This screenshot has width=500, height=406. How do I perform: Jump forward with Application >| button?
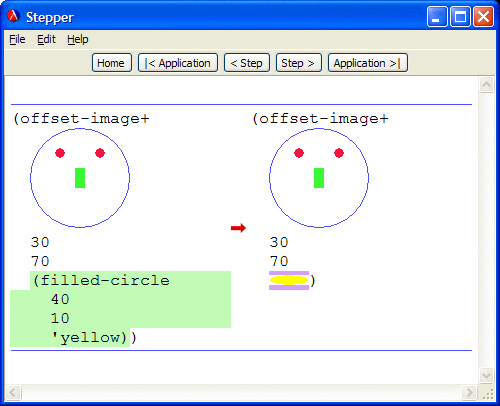[368, 63]
